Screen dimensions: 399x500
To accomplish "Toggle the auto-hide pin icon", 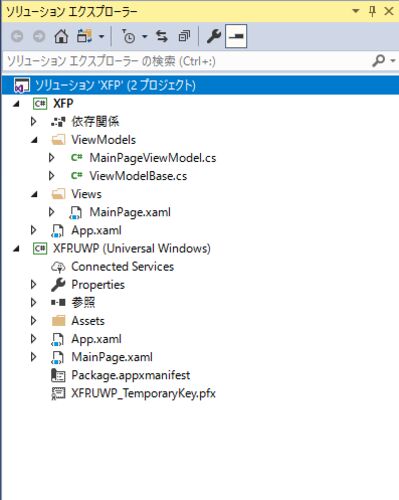I will coord(373,11).
